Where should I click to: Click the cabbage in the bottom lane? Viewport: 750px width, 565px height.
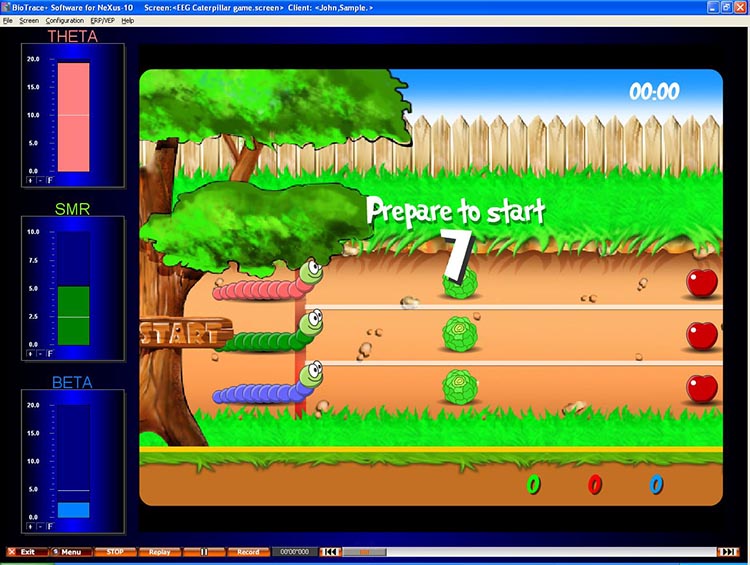460,387
